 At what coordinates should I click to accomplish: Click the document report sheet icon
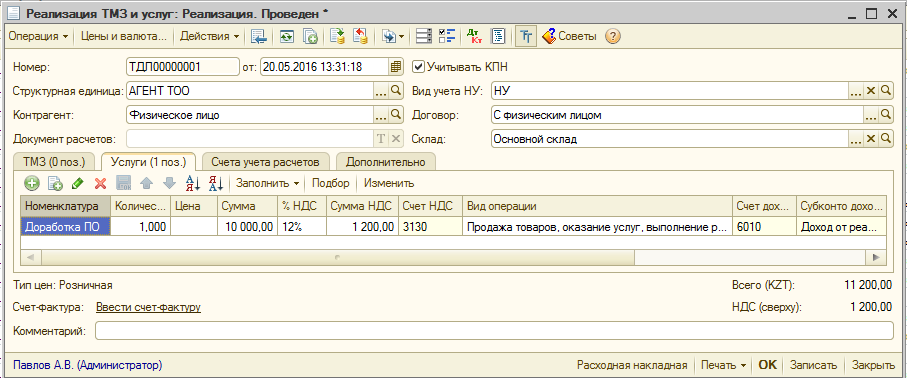[x=498, y=36]
